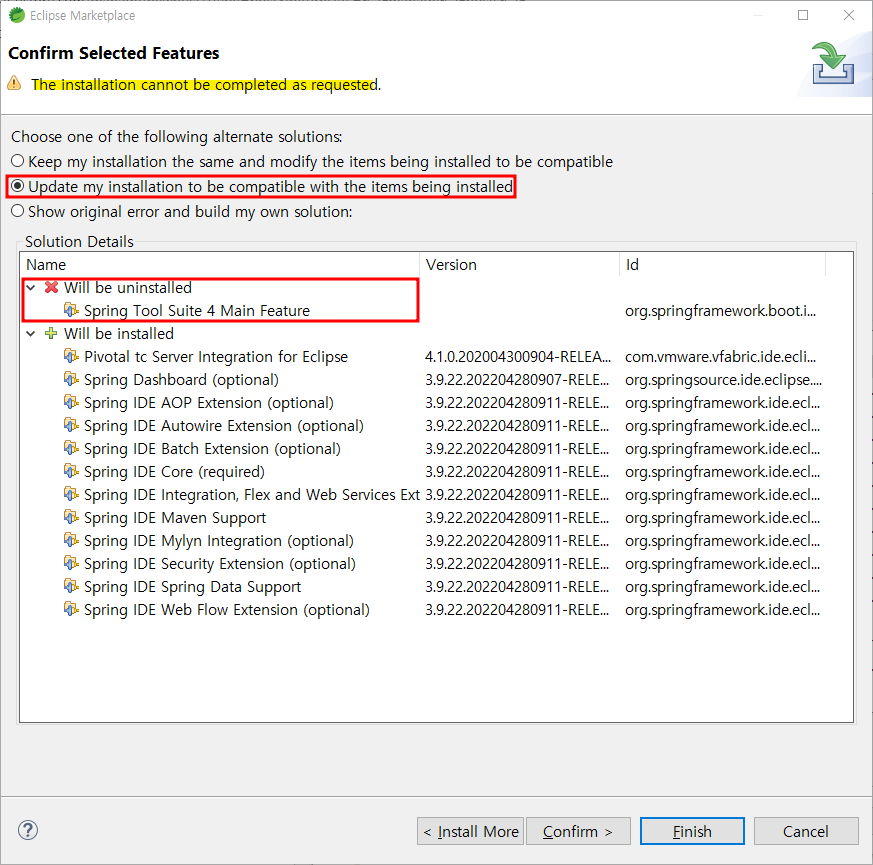Click the Spring IDE Autowire Extension icon
873x865 pixels.
click(71, 425)
